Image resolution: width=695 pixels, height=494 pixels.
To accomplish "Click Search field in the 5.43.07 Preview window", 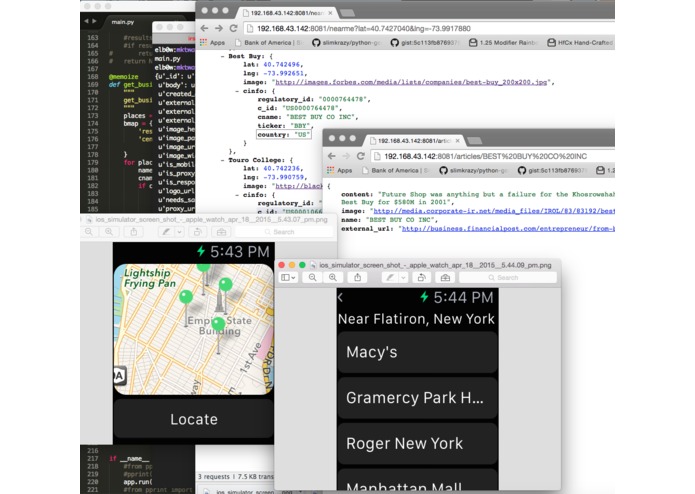I will click(284, 232).
